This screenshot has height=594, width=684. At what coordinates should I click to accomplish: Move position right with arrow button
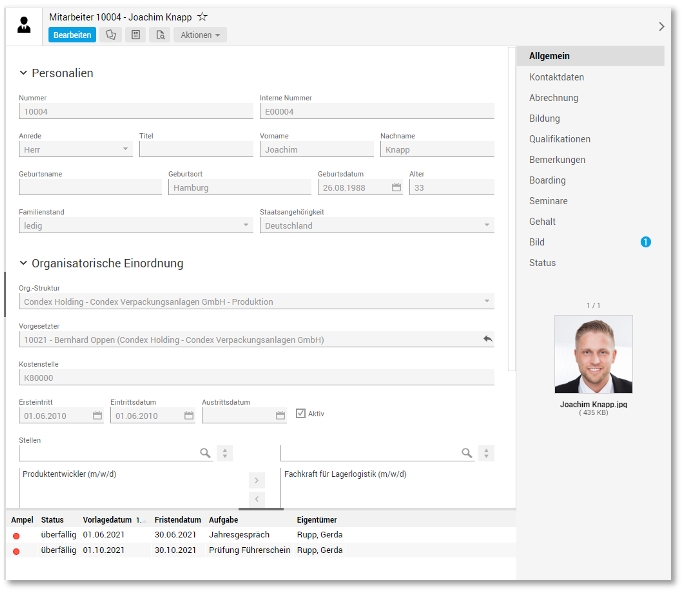pyautogui.click(x=256, y=480)
